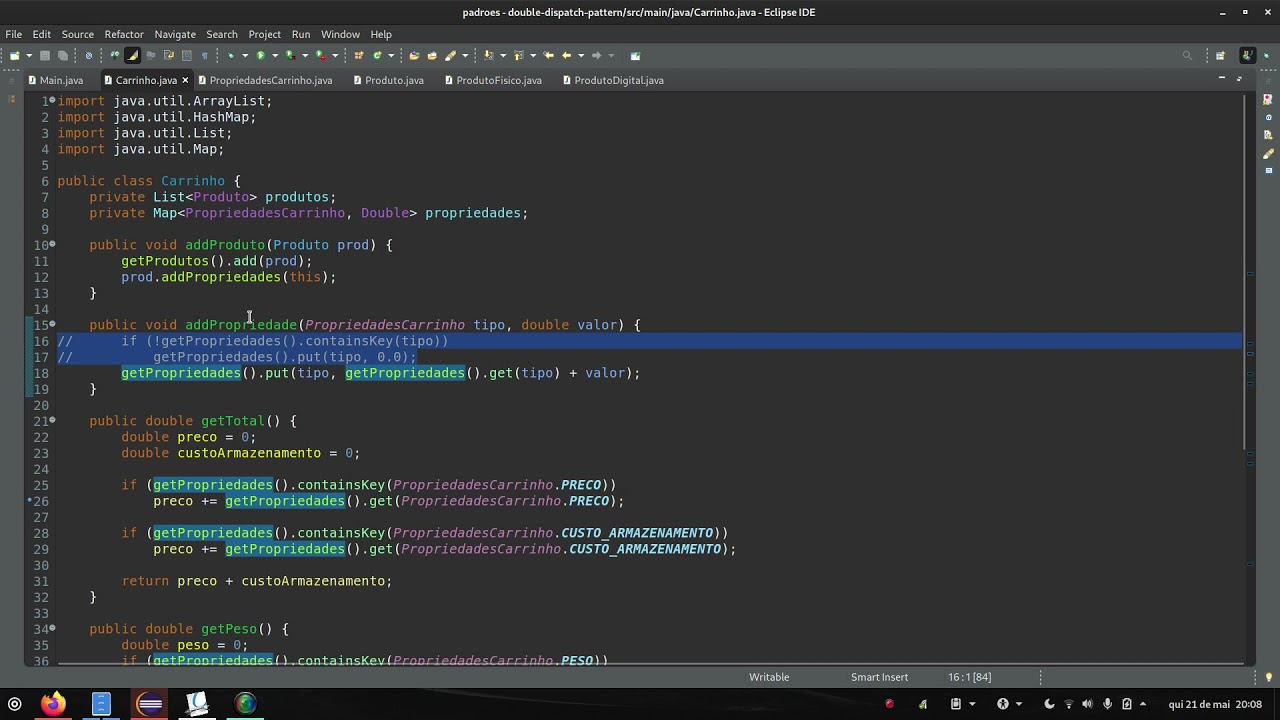Open the External Tools dropdown arrow
1280x720 pixels.
(335, 56)
